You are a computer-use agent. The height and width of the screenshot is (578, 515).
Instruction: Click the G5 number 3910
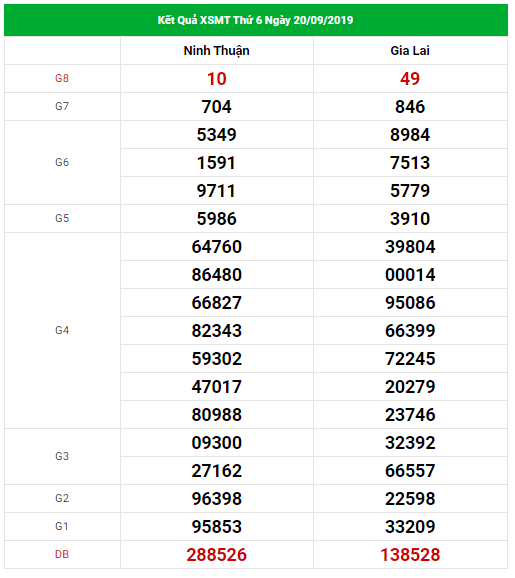pyautogui.click(x=410, y=219)
